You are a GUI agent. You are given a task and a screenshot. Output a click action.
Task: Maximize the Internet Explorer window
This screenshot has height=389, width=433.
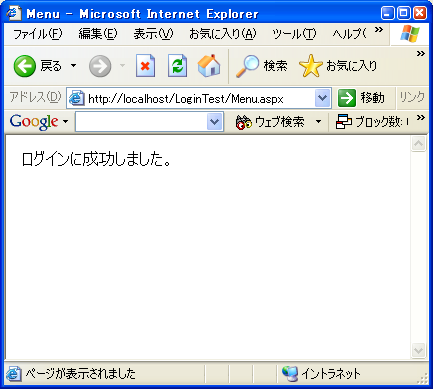click(x=403, y=13)
